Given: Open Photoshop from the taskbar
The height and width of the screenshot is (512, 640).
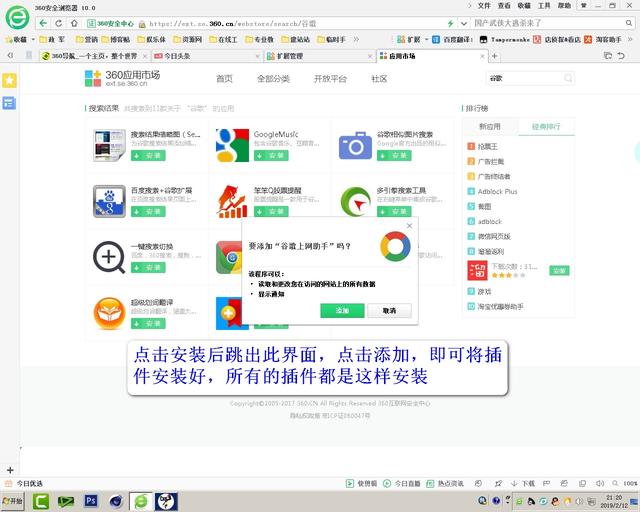Looking at the screenshot, I should pos(91,501).
